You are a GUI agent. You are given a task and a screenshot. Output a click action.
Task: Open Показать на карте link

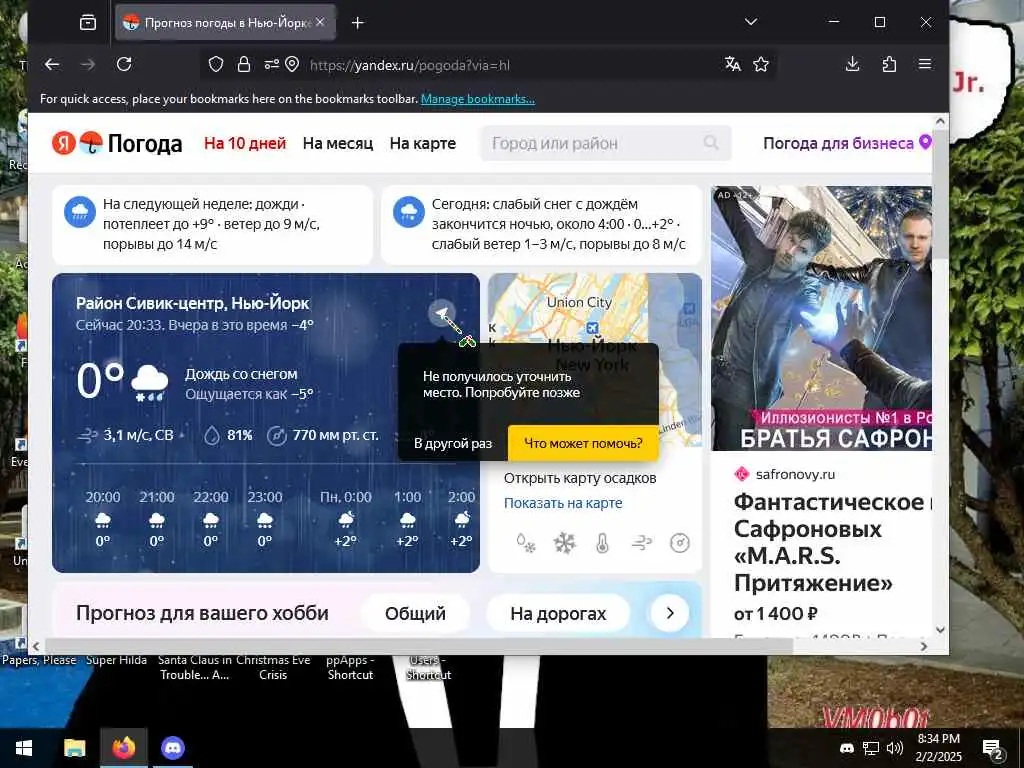pos(563,503)
